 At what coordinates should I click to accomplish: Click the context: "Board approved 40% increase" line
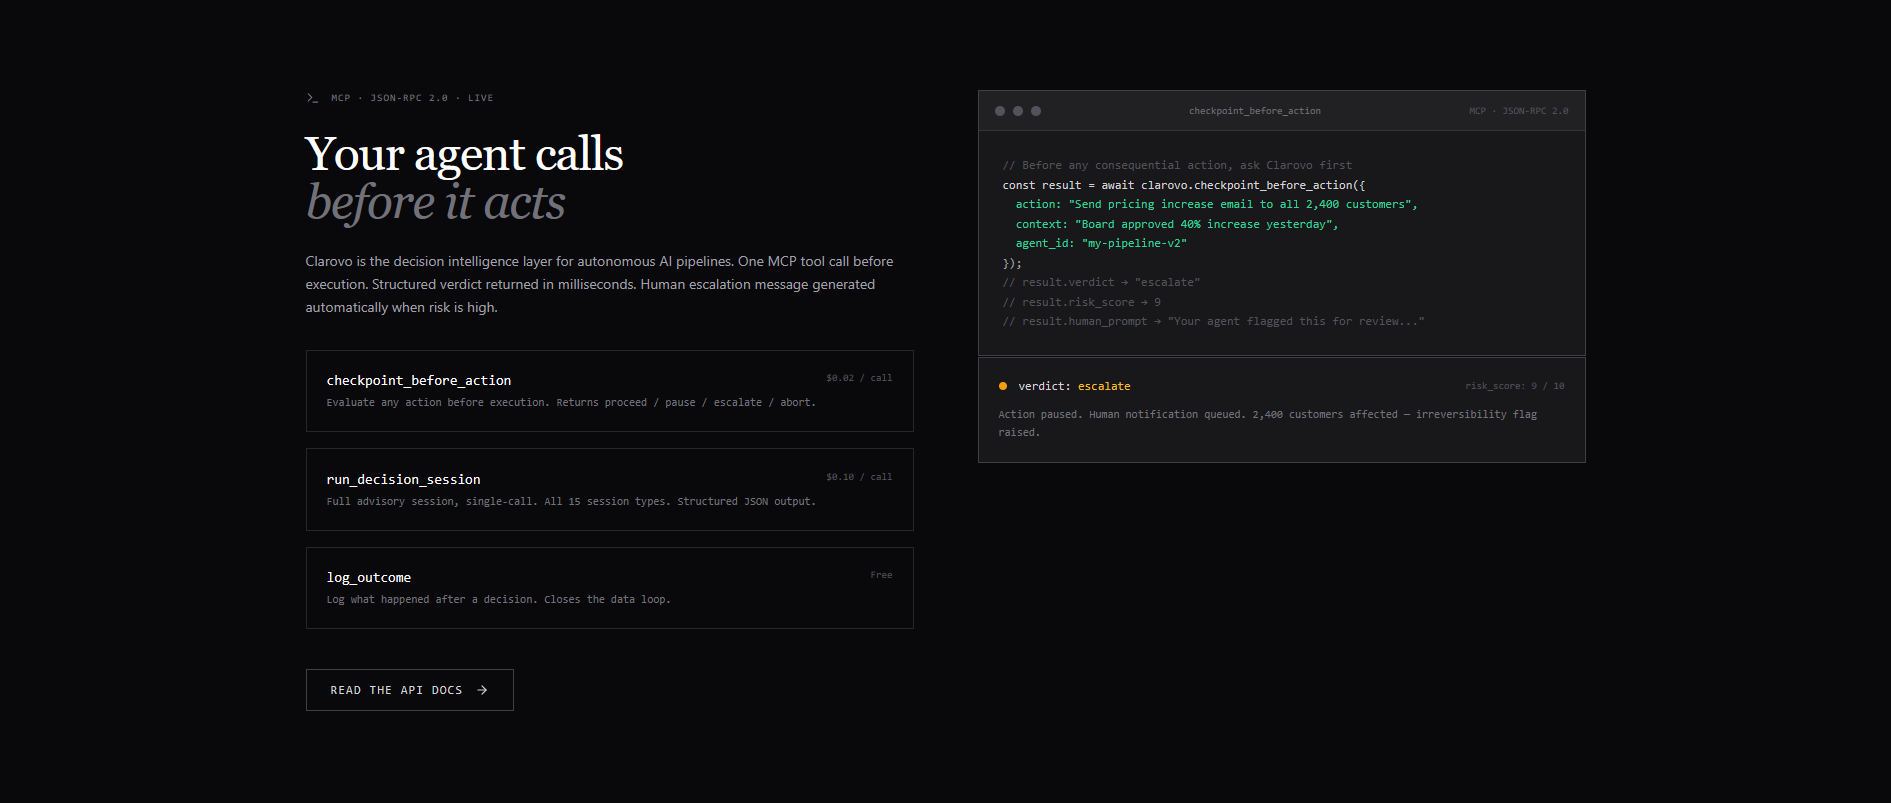[1177, 224]
